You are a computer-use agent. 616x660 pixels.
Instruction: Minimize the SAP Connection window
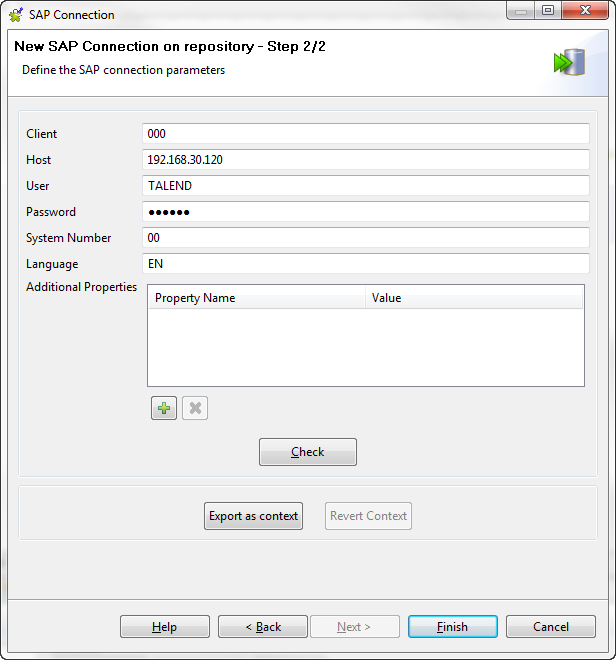pos(521,10)
